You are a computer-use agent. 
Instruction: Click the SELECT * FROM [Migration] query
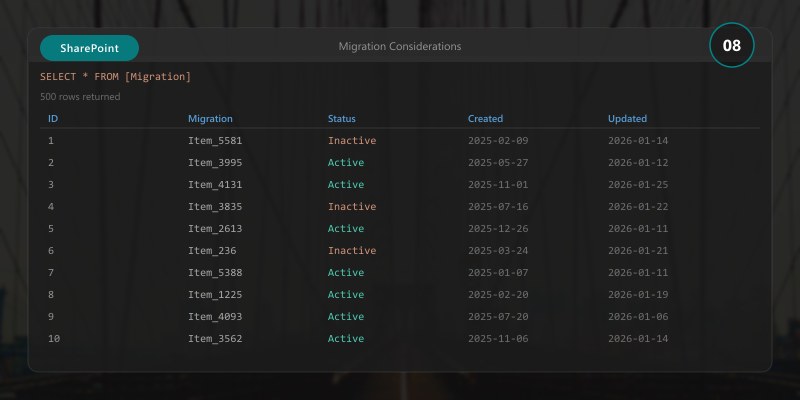click(x=115, y=77)
